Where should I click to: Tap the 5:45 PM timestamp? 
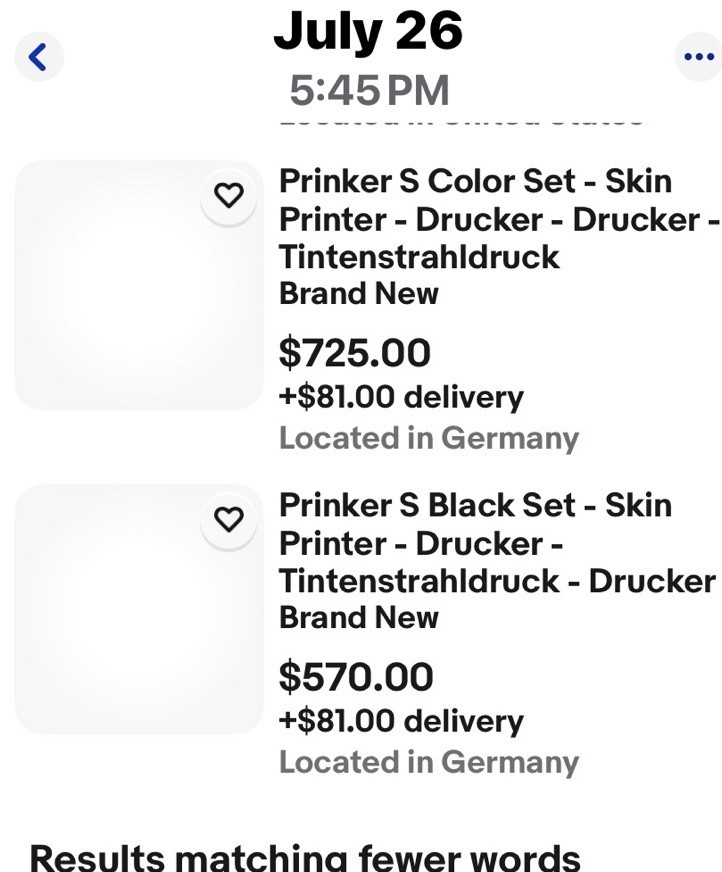tap(369, 91)
